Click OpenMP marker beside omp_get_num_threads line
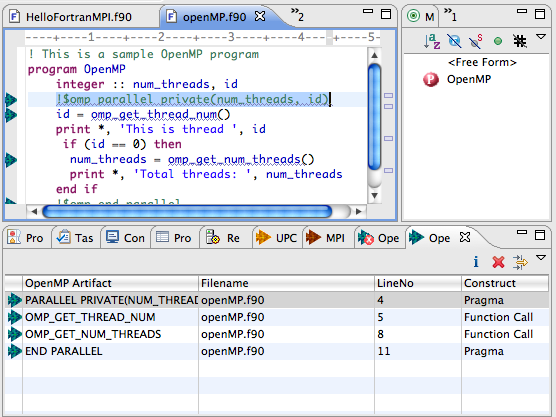This screenshot has height=417, width=556. [x=11, y=160]
